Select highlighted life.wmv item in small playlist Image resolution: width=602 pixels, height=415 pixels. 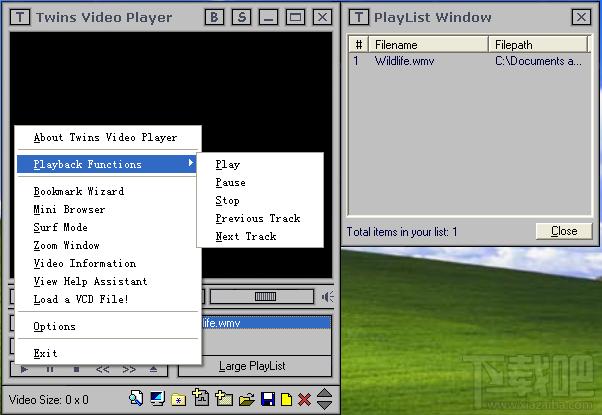[266, 323]
